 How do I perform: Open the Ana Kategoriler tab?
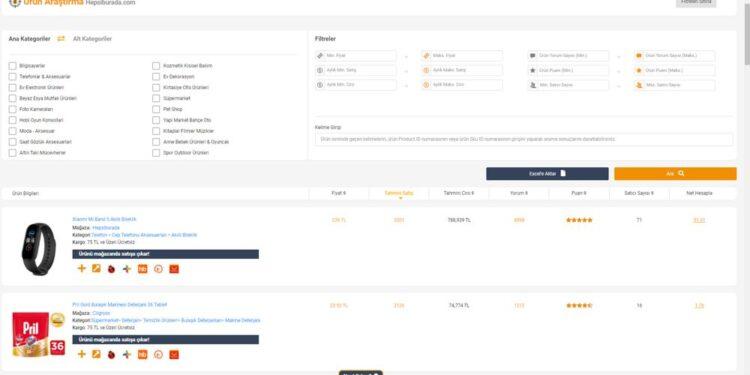(29, 39)
